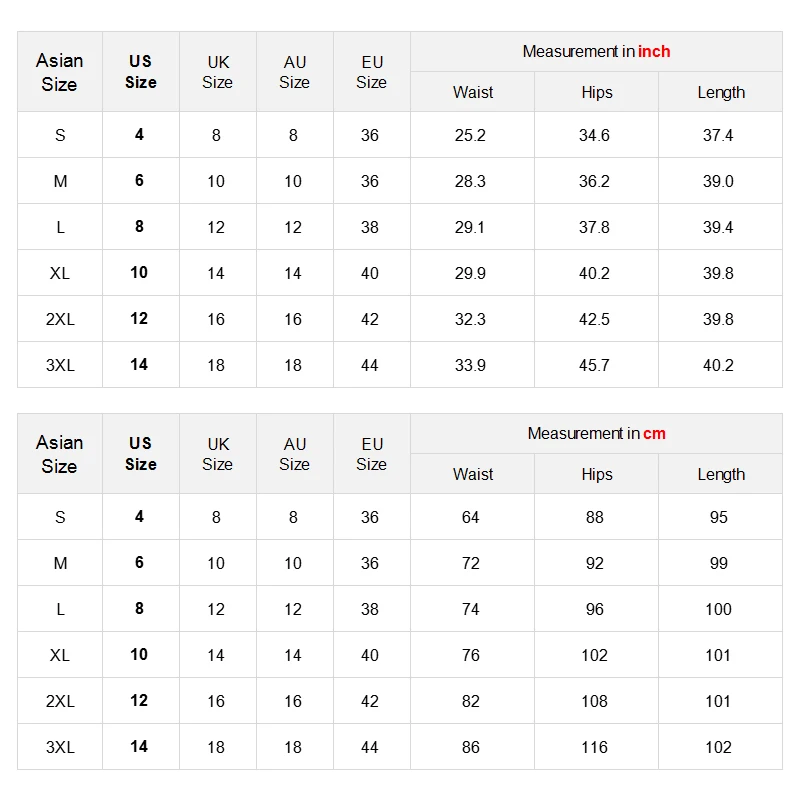Click the 45.7 inch hips value
The image size is (800, 800).
(x=594, y=365)
